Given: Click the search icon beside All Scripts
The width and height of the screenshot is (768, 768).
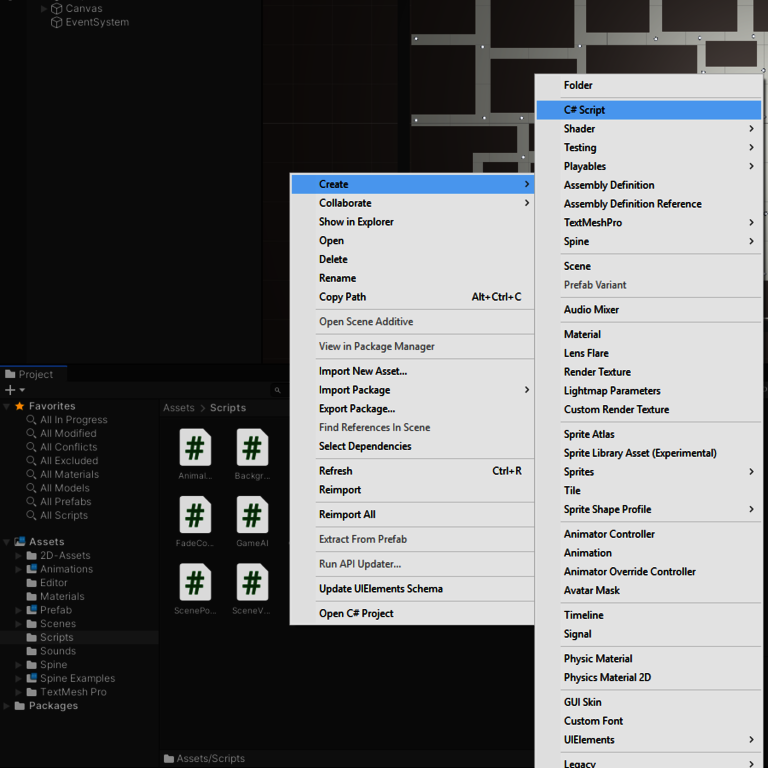Looking at the screenshot, I should [x=31, y=515].
